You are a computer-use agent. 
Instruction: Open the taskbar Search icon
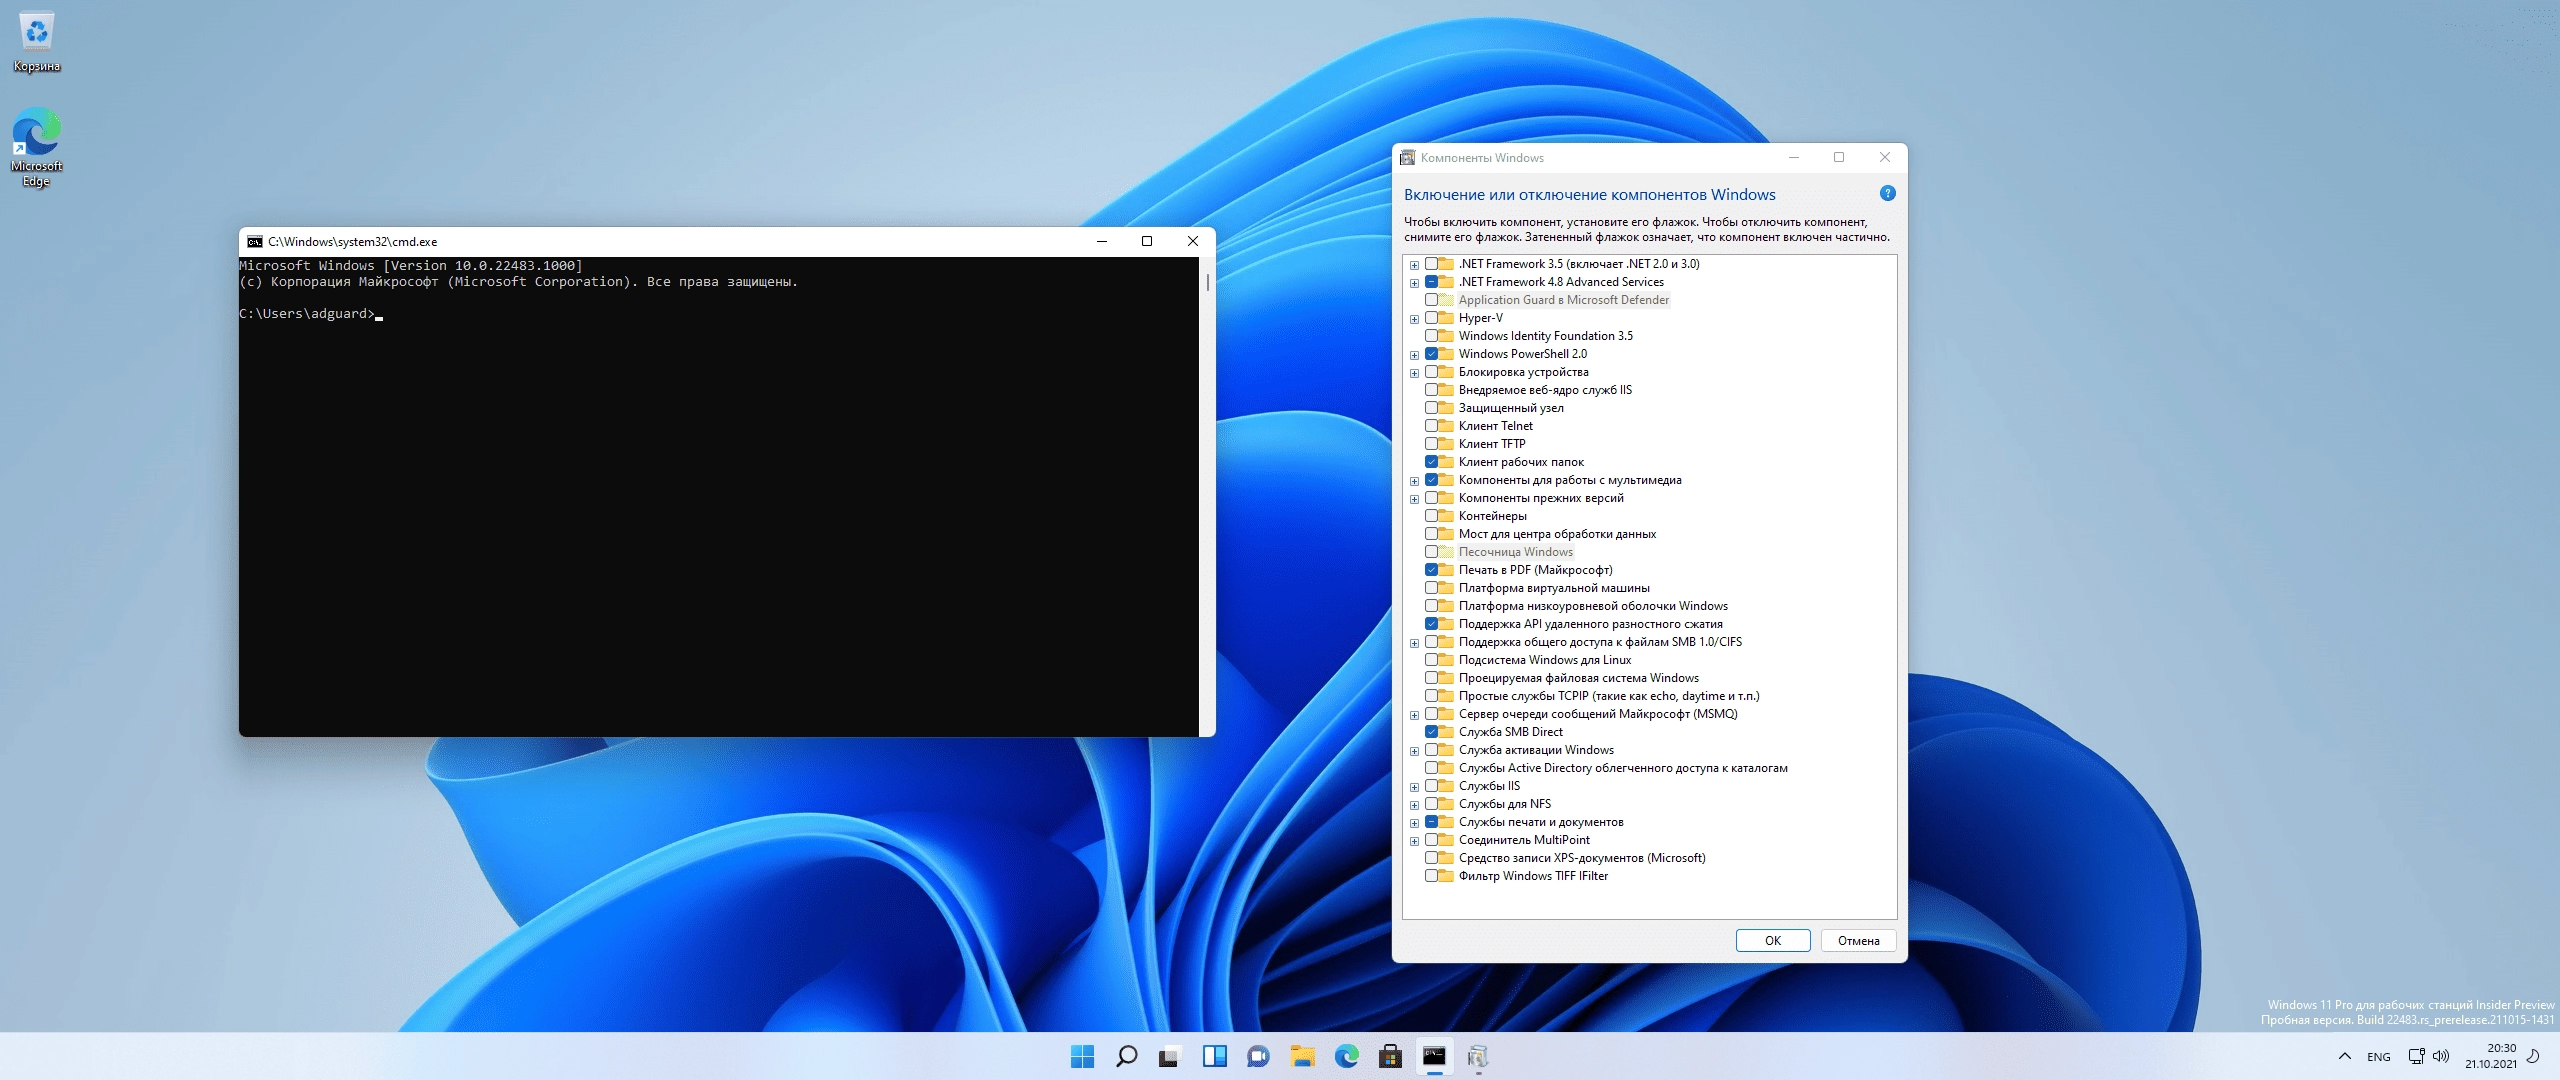pos(1126,1056)
